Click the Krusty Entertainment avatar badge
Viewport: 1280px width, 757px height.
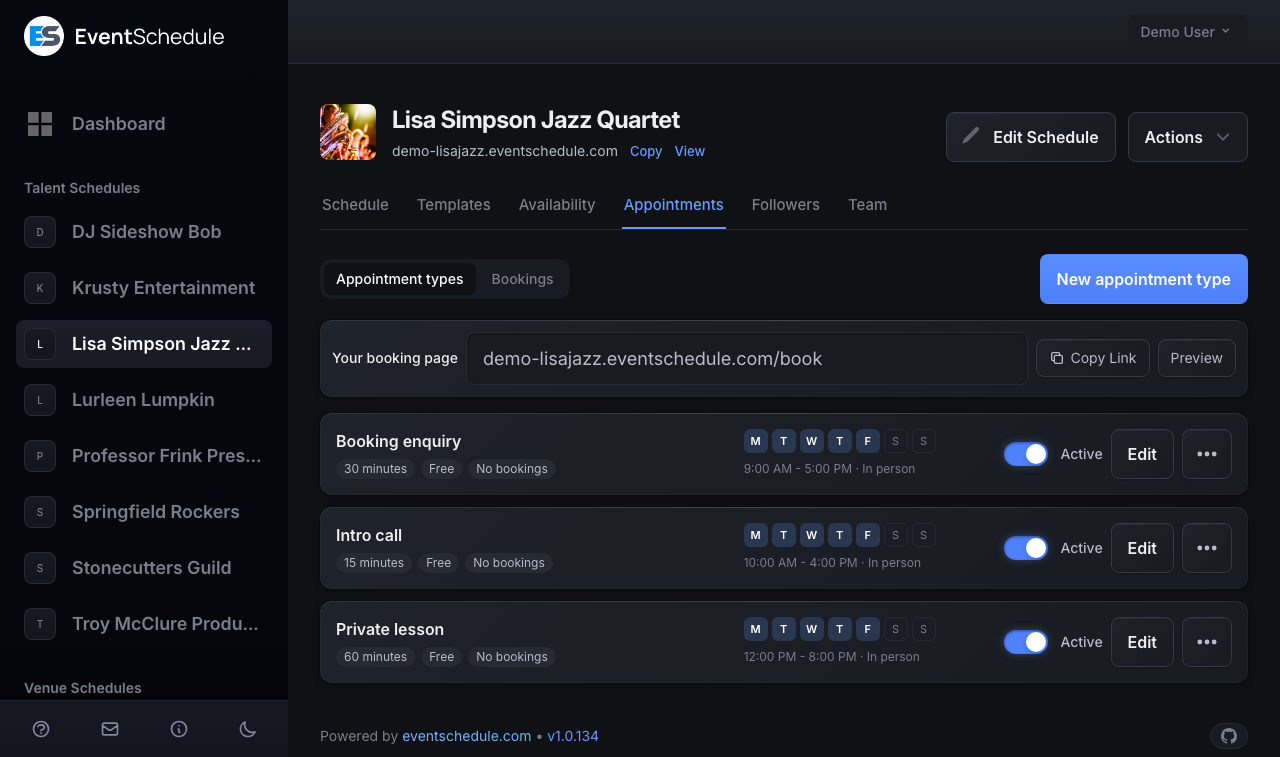40,288
